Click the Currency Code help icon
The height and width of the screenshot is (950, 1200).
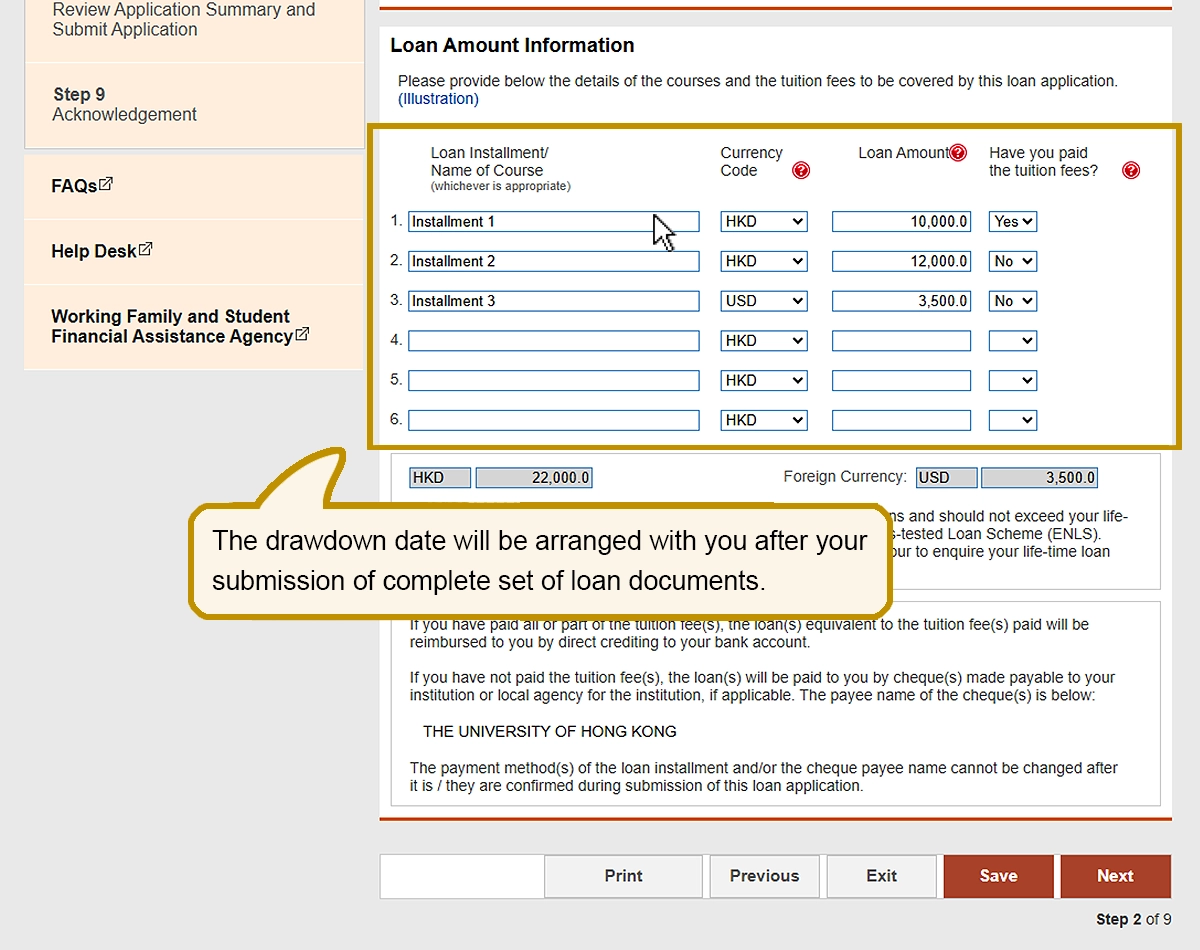click(801, 171)
